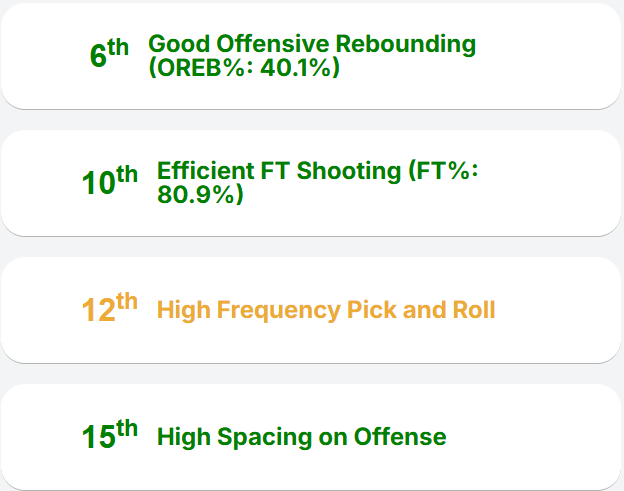Click the OREB%: 40.1% stat line
This screenshot has height=491, width=624.
point(244,68)
